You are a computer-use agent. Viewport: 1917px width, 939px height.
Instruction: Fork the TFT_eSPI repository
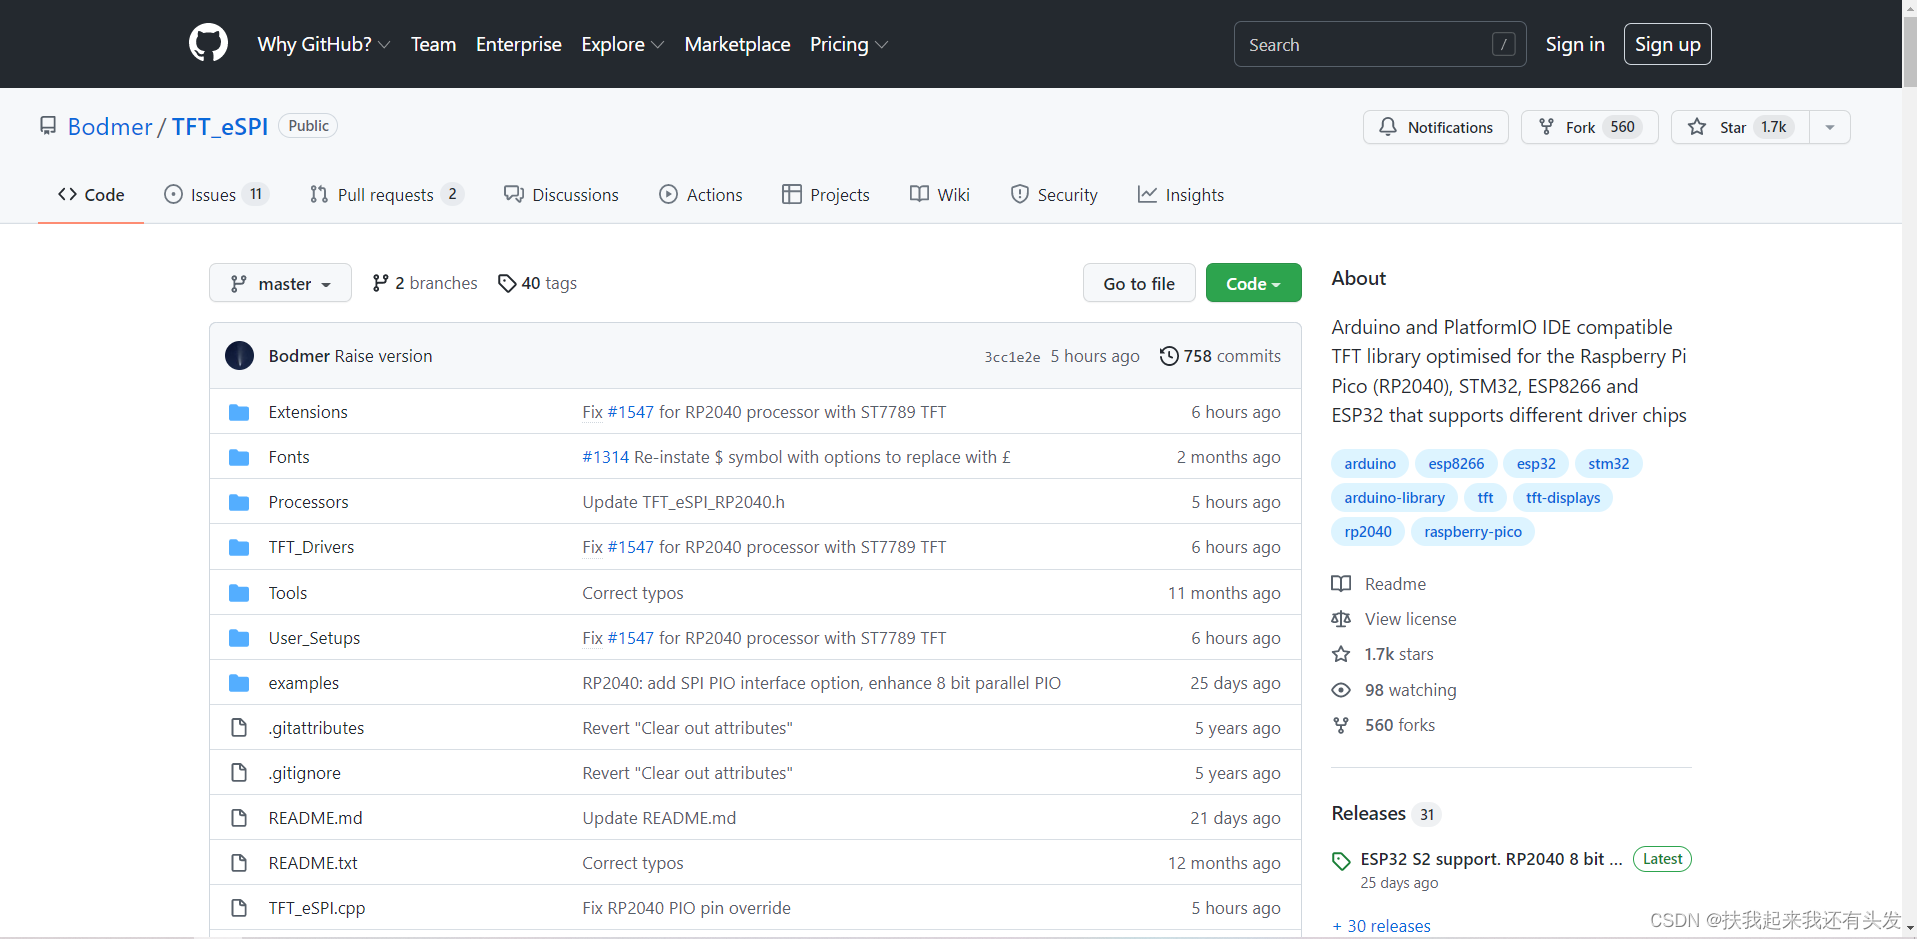coord(1589,127)
